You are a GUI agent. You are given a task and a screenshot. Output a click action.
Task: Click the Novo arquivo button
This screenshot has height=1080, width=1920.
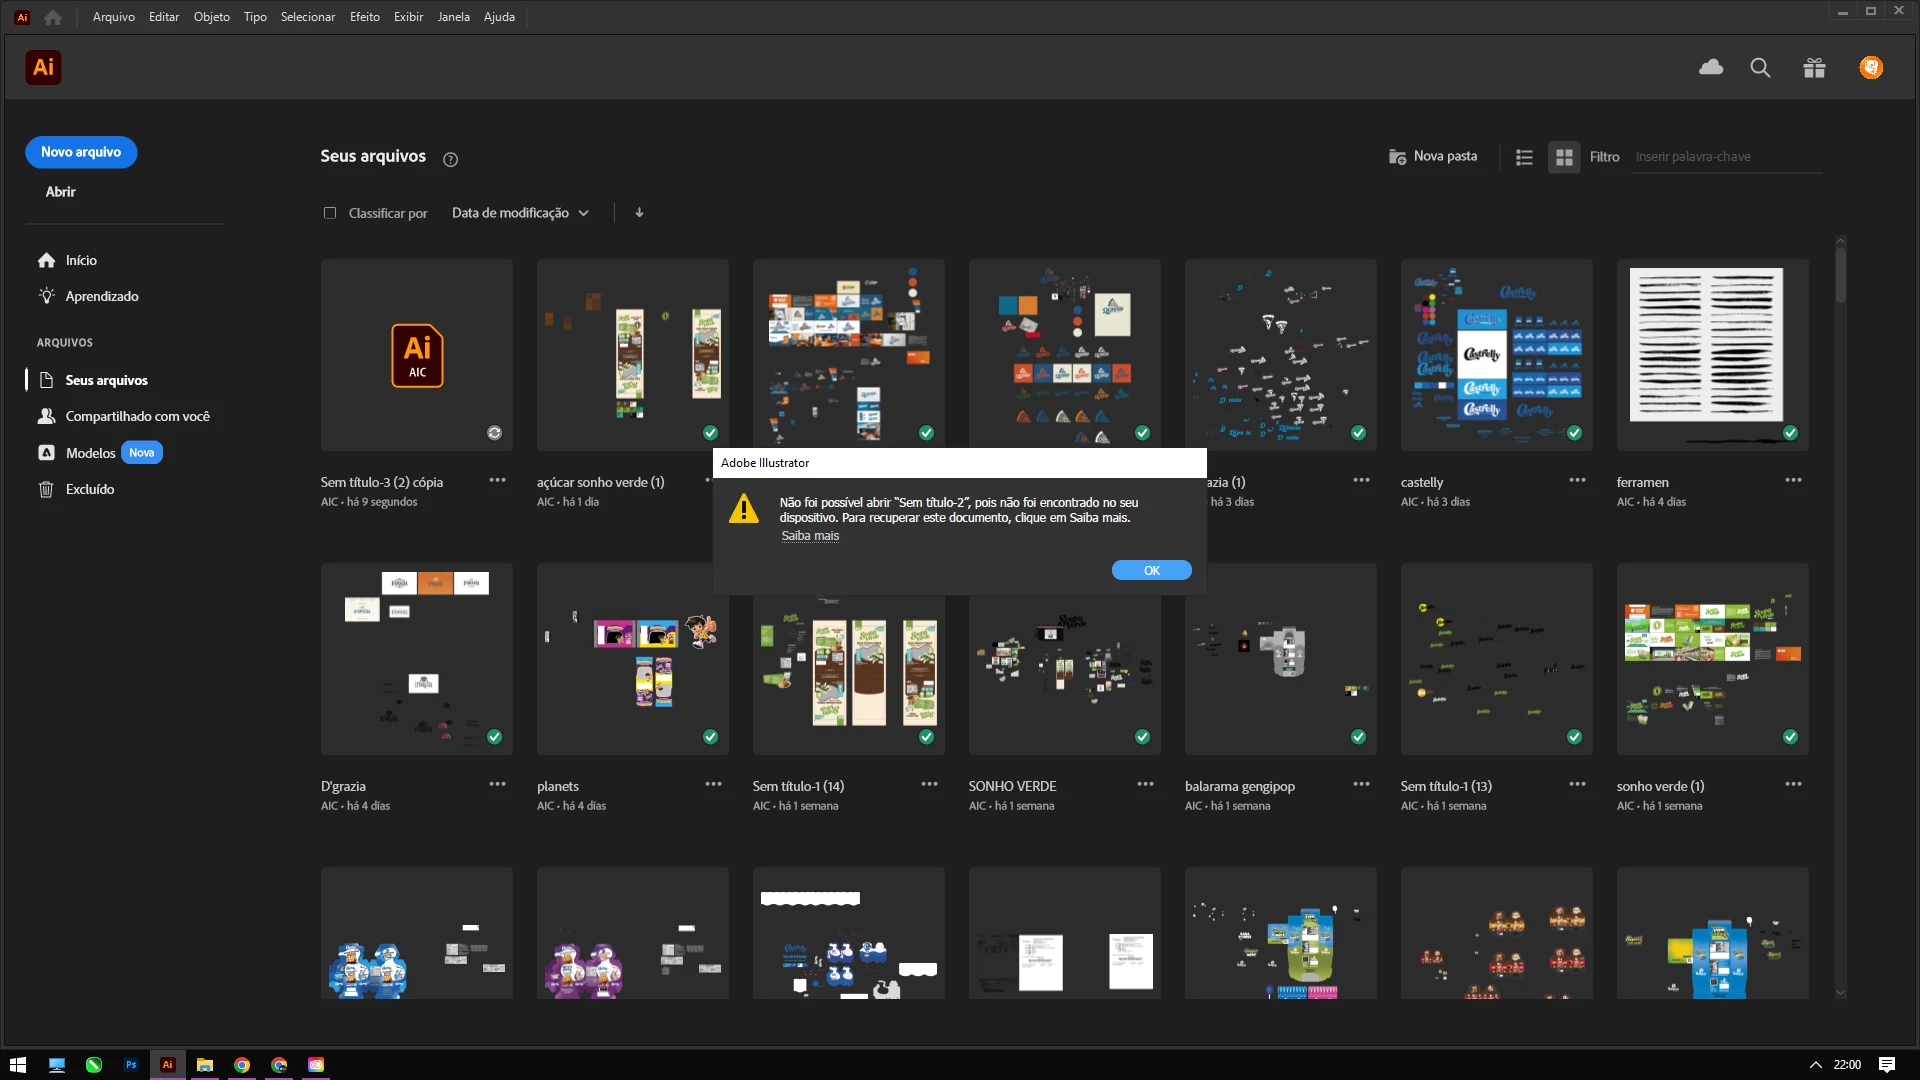[81, 152]
